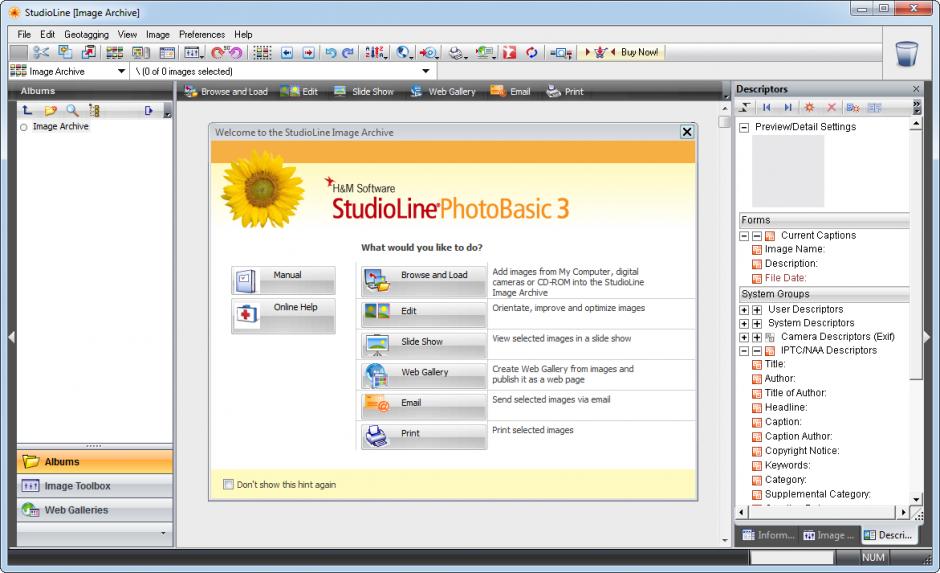Viewport: 940px width, 573px height.
Task: Click Browse and Load in welcome dialog
Action: pyautogui.click(x=424, y=281)
